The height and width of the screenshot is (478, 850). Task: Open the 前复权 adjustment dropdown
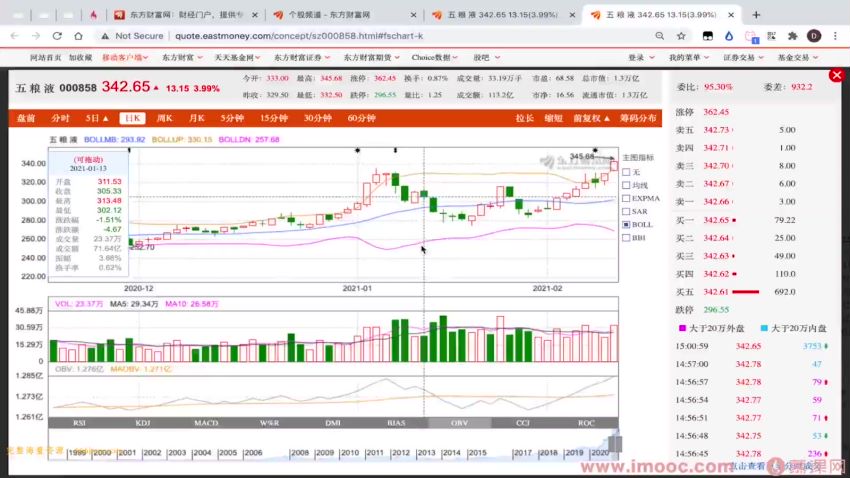pos(591,118)
